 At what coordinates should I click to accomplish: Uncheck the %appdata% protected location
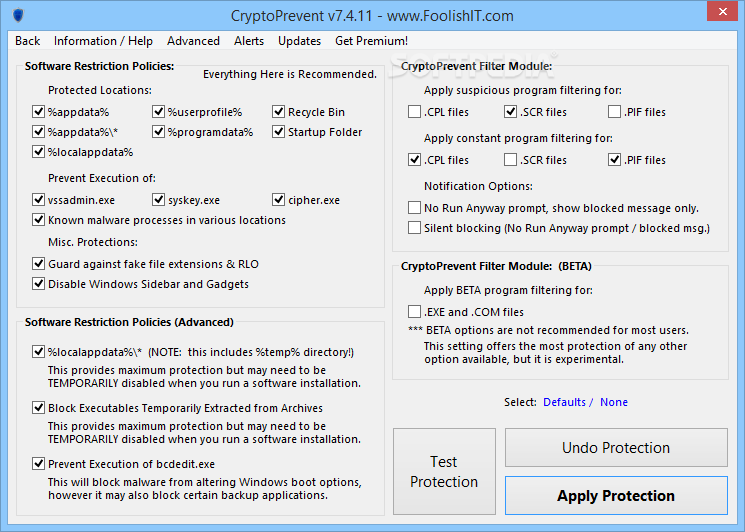coord(38,112)
